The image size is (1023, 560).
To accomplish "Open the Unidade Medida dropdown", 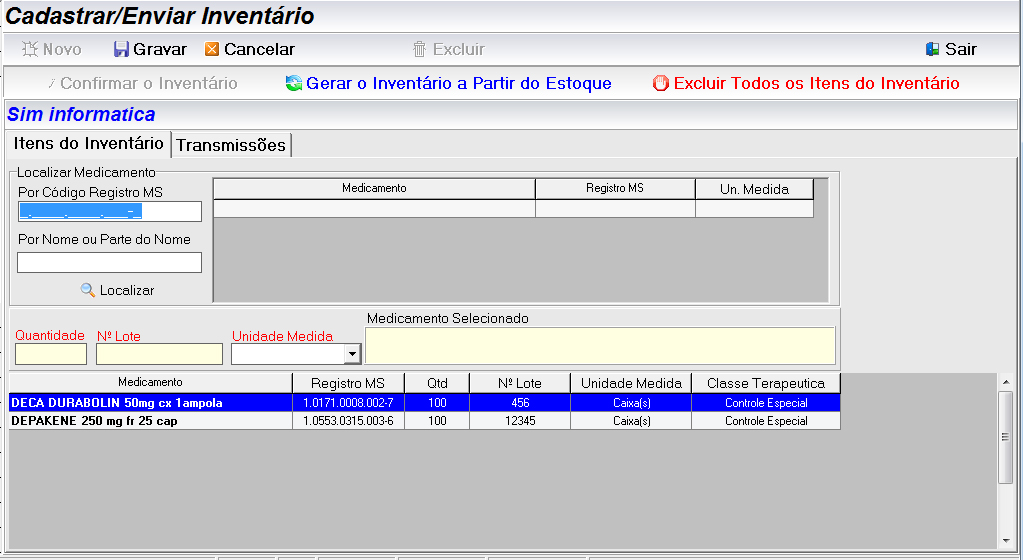I will click(x=351, y=354).
